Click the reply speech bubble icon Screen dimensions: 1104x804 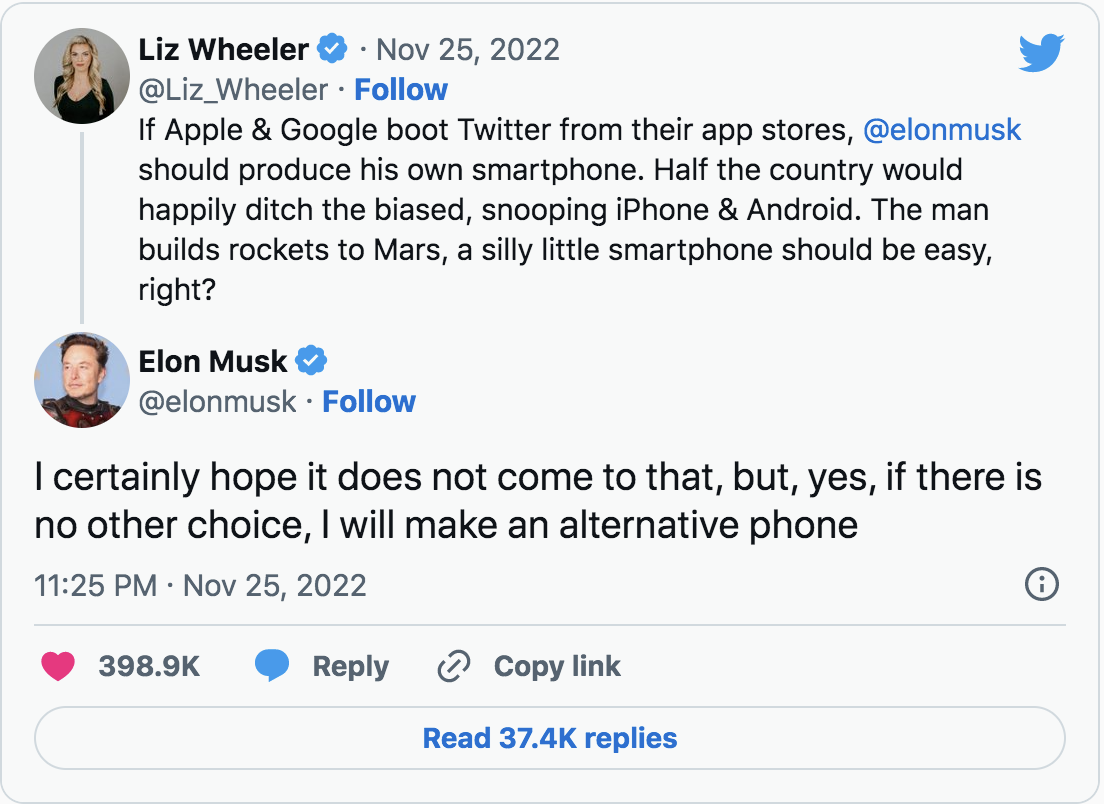271,667
